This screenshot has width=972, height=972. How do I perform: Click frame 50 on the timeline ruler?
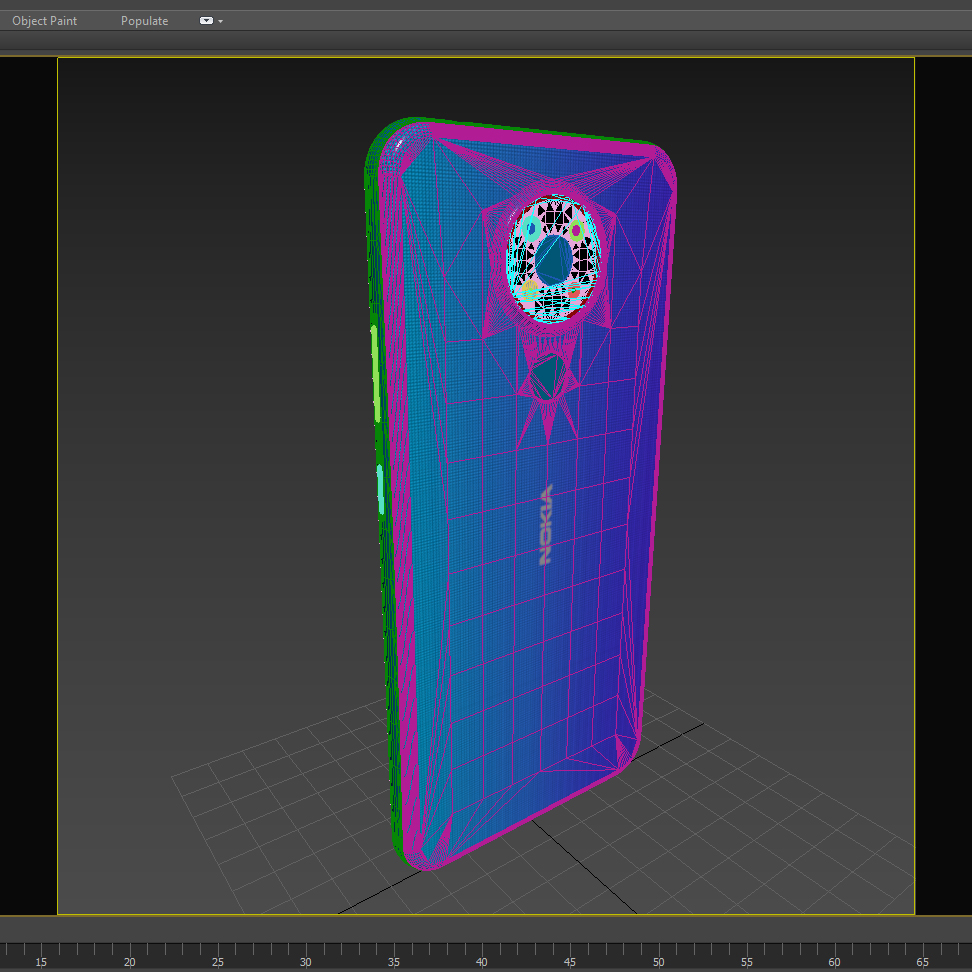[x=658, y=962]
